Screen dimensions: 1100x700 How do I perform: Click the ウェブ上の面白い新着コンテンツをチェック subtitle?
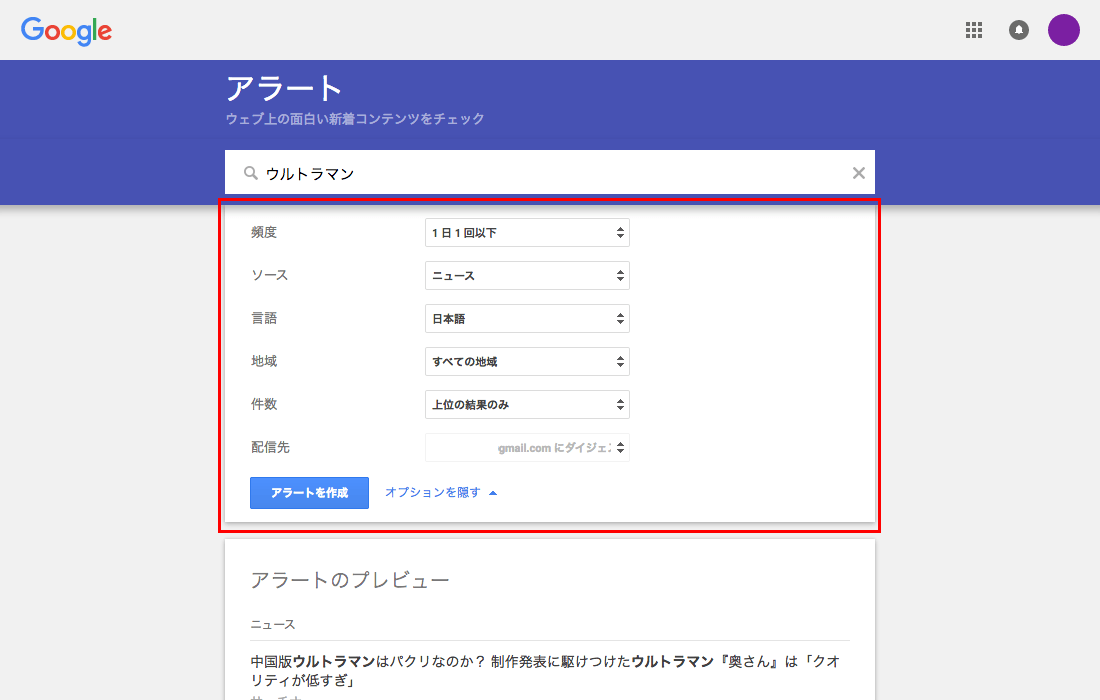355,119
